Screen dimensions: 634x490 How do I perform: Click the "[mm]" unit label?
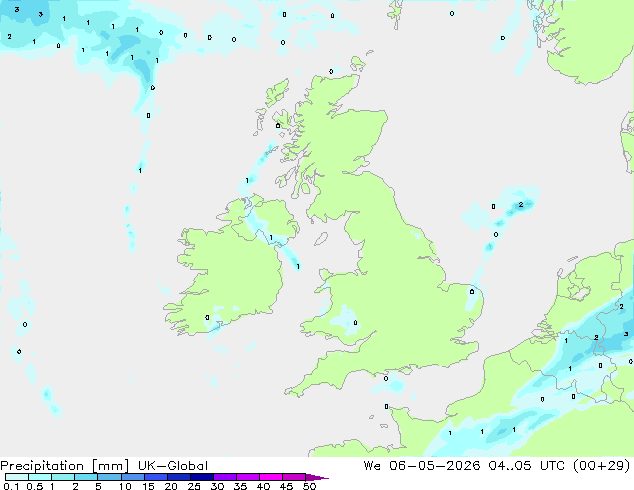point(110,466)
